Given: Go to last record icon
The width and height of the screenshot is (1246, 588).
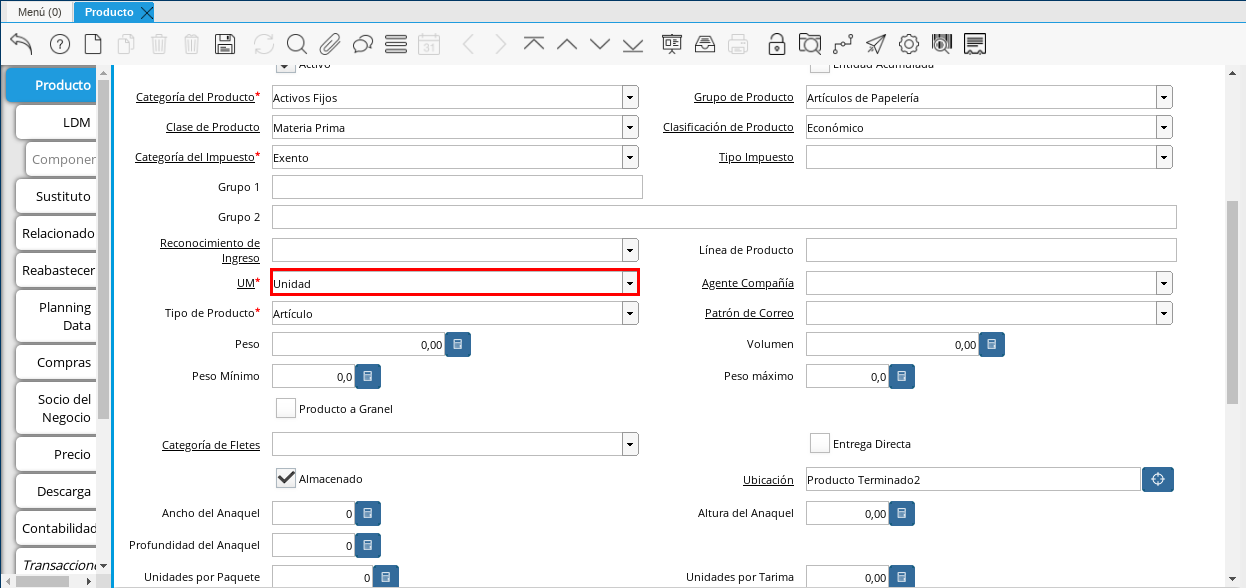Looking at the screenshot, I should [633, 44].
